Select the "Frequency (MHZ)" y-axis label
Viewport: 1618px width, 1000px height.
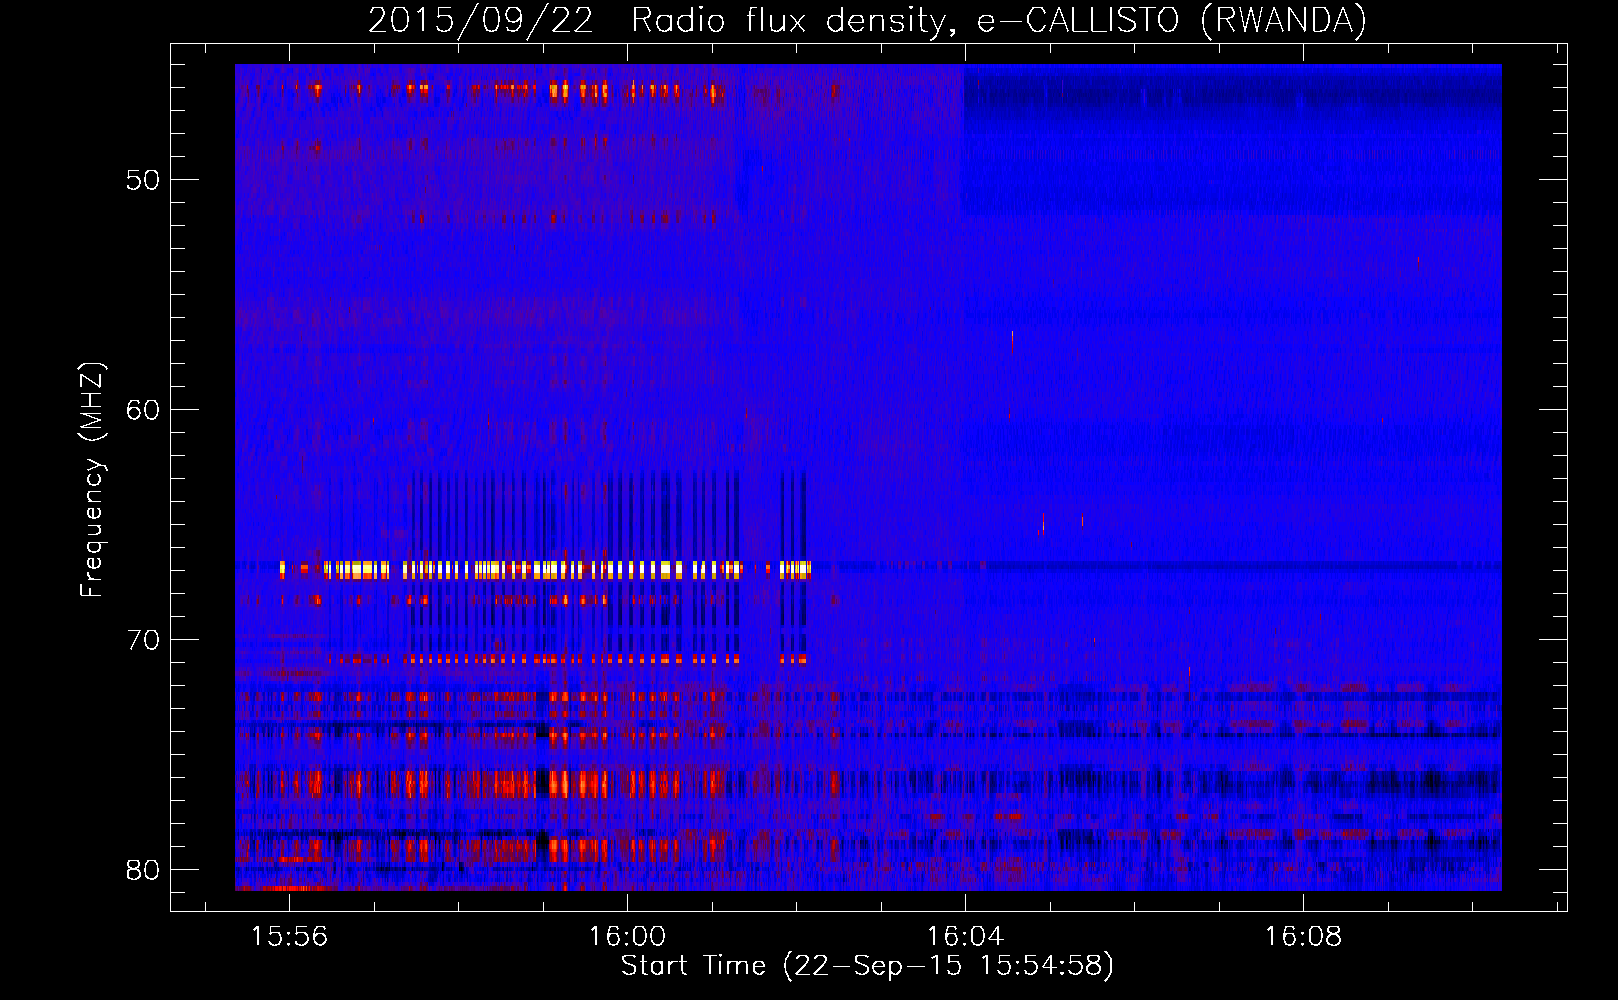pyautogui.click(x=92, y=480)
